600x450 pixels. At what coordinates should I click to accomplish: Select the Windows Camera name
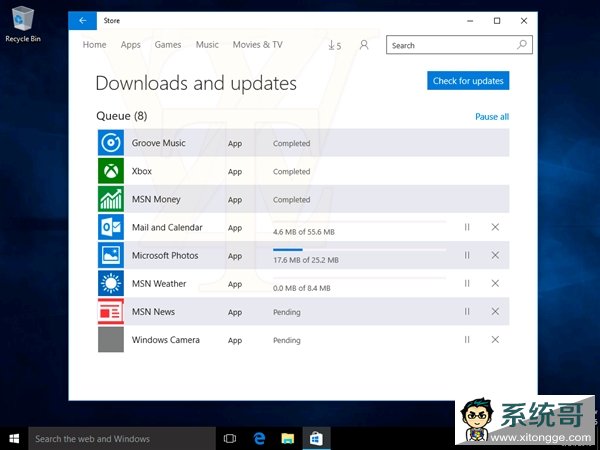pos(166,340)
